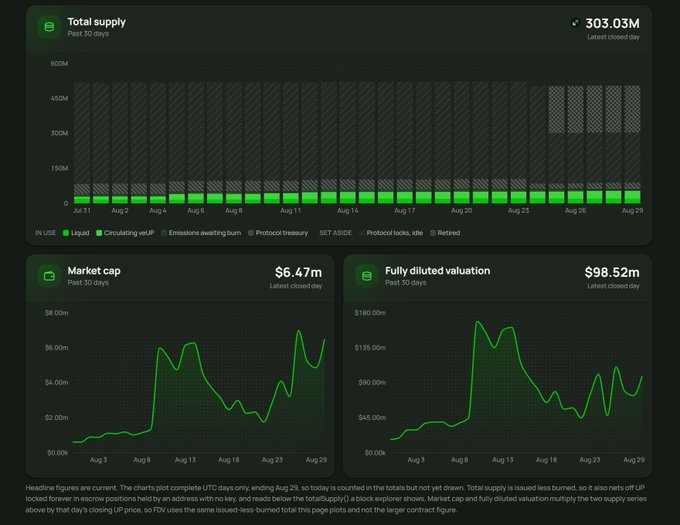The width and height of the screenshot is (680, 525).
Task: Click the Total supply card title
Action: tap(96, 22)
